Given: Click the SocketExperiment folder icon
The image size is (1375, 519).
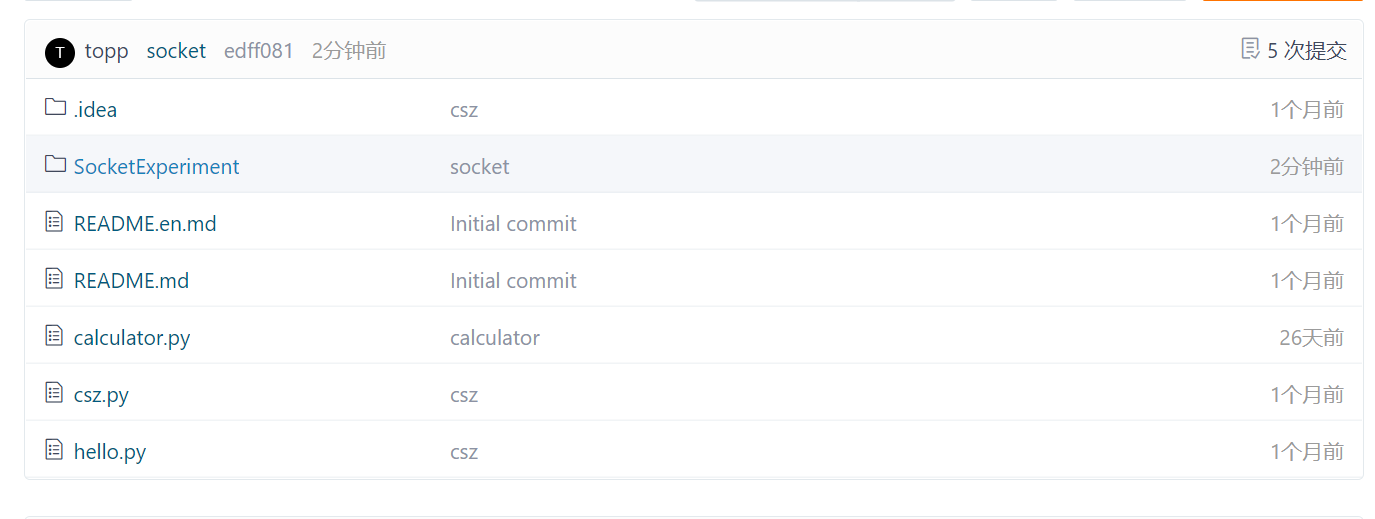Looking at the screenshot, I should [x=55, y=165].
